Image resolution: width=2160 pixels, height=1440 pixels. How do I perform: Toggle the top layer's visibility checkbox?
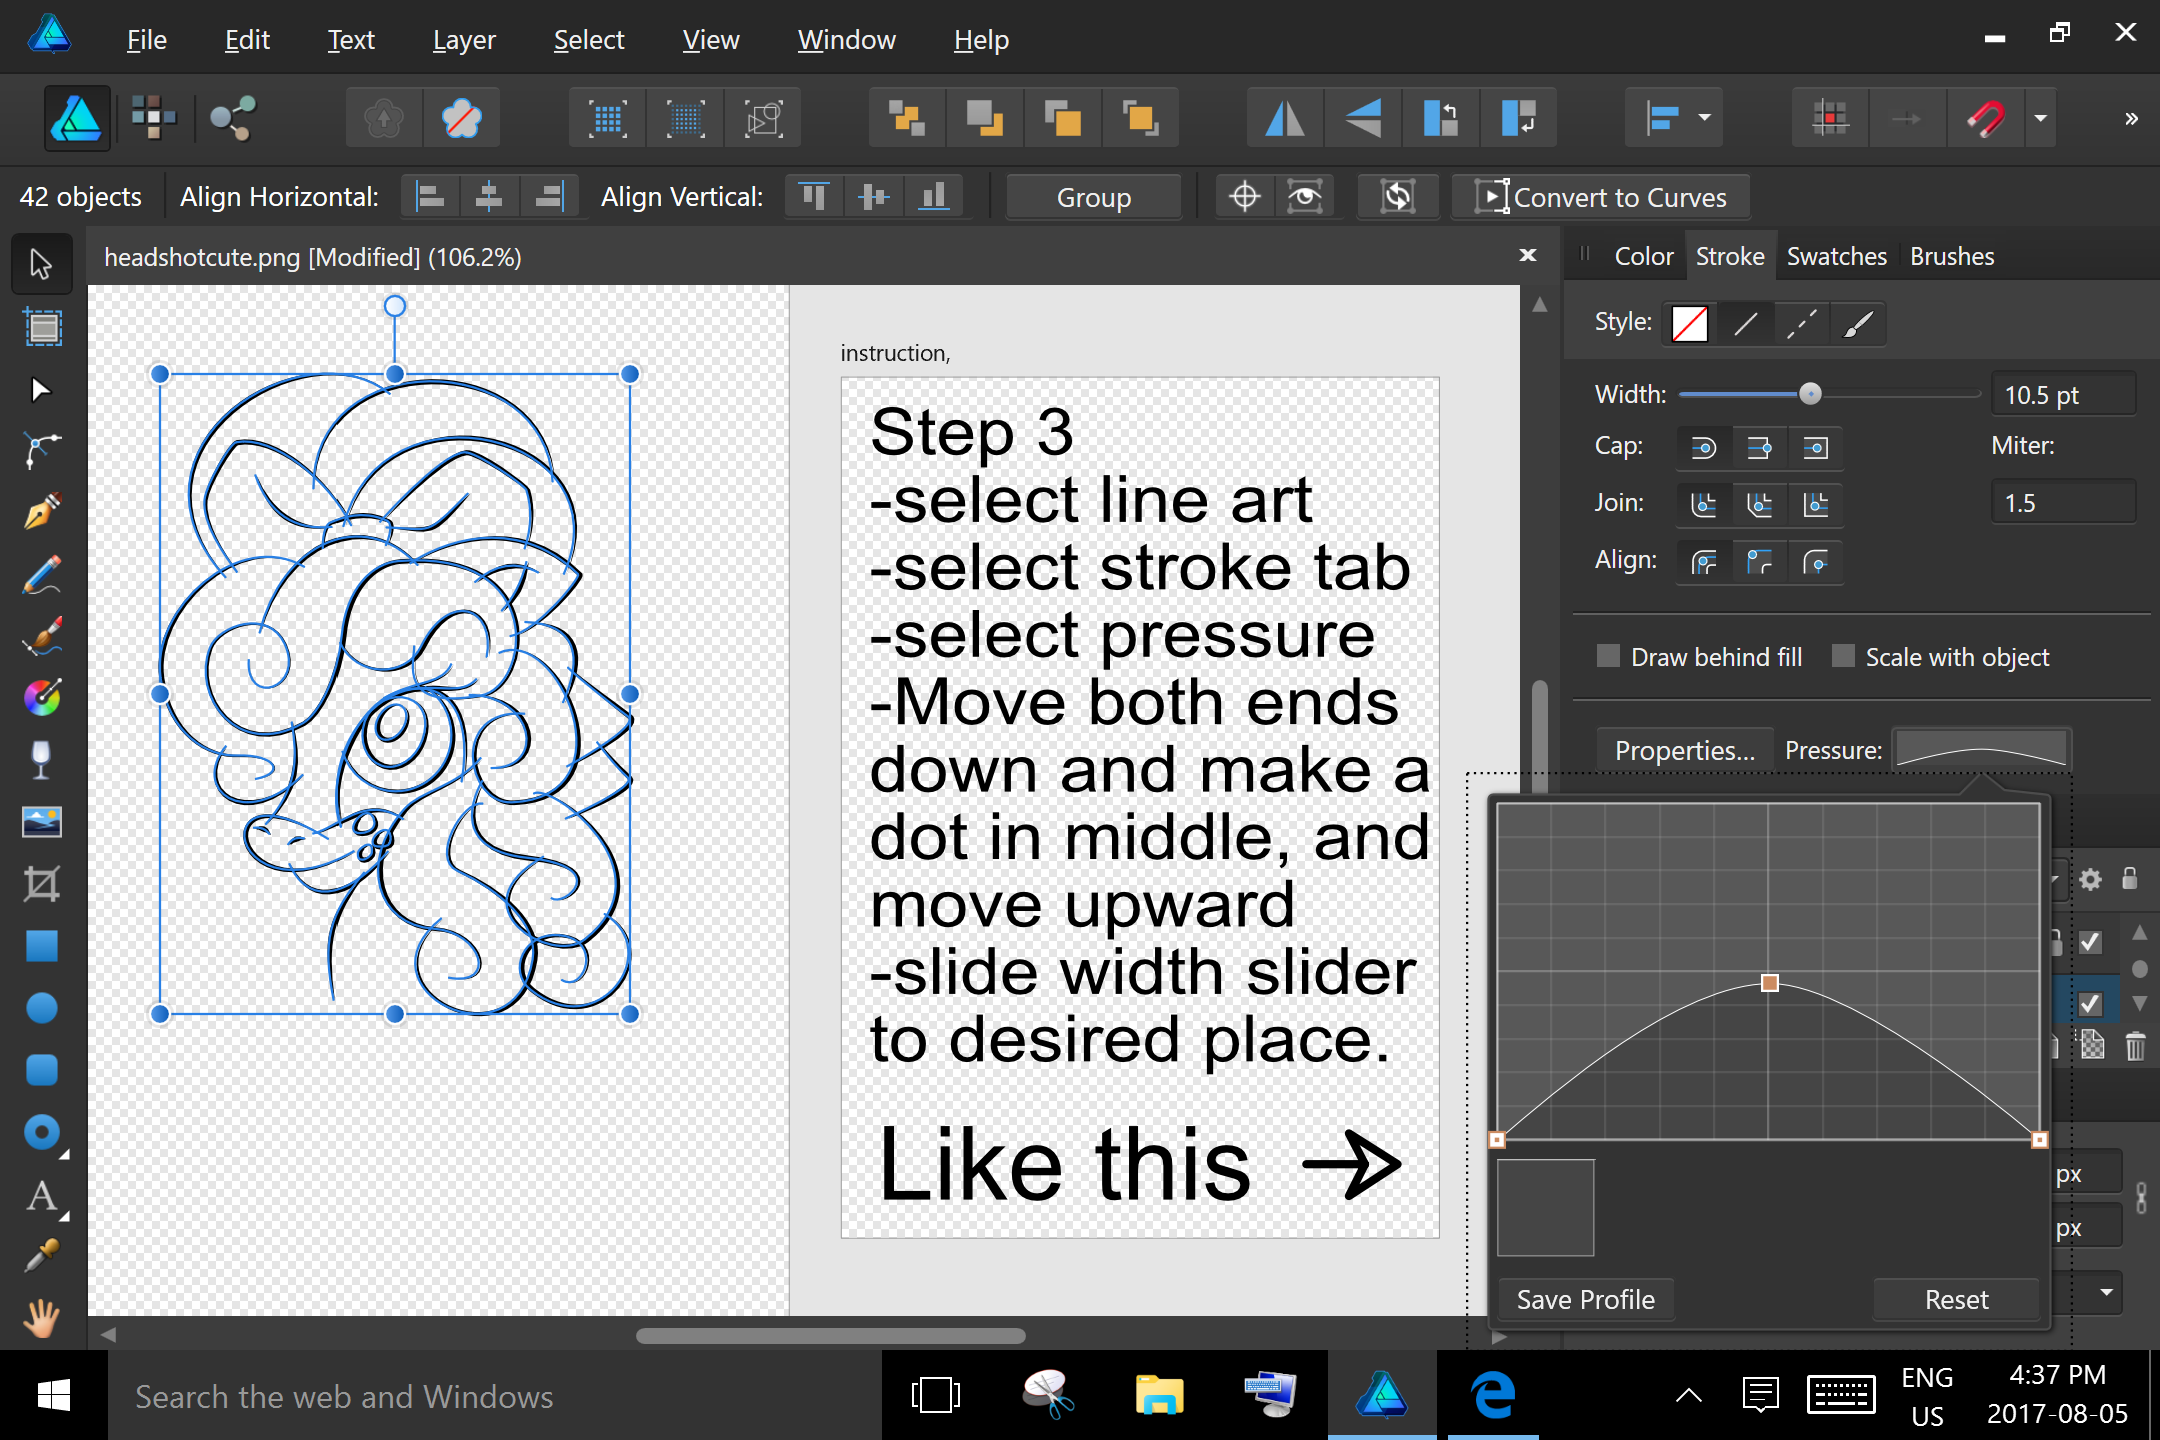[2089, 941]
